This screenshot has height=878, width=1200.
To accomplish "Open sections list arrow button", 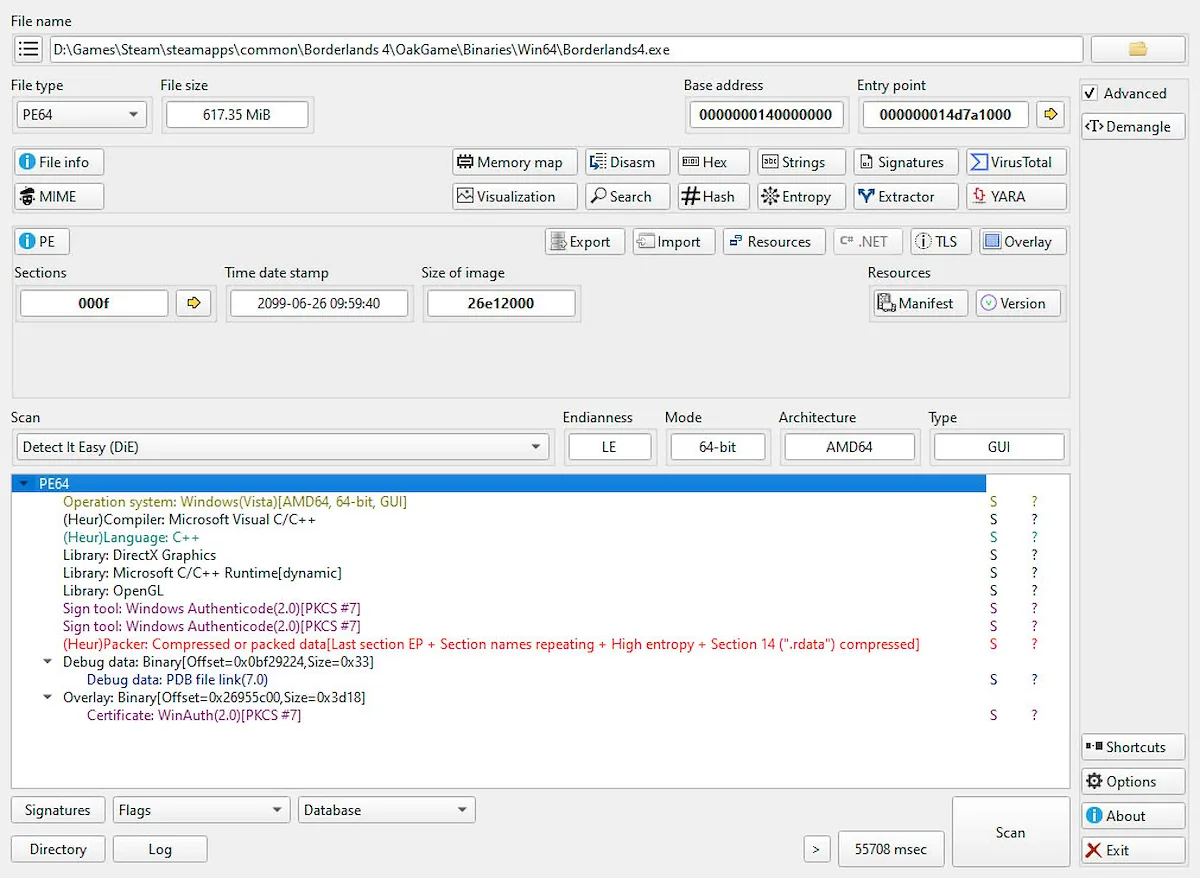I will (194, 303).
